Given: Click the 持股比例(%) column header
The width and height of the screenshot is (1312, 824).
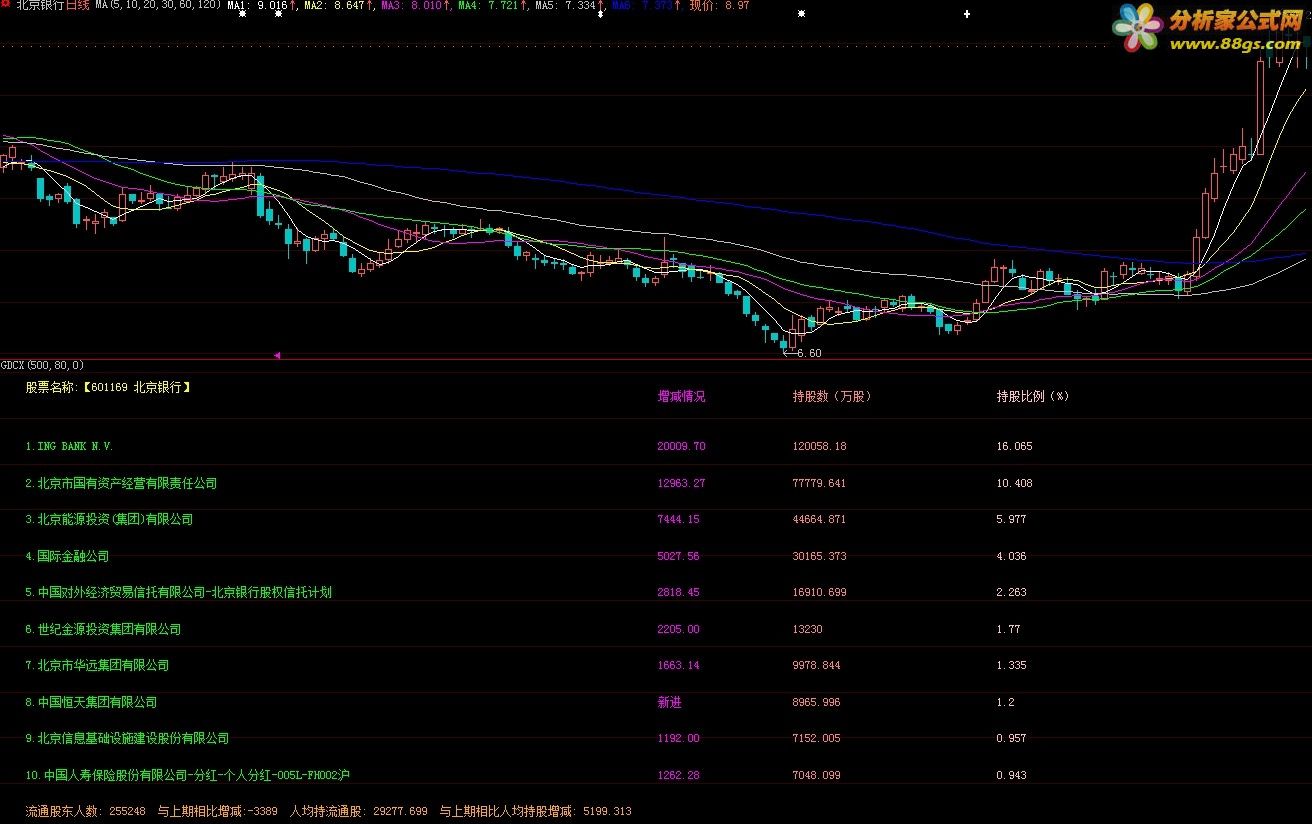Looking at the screenshot, I should click(1032, 396).
